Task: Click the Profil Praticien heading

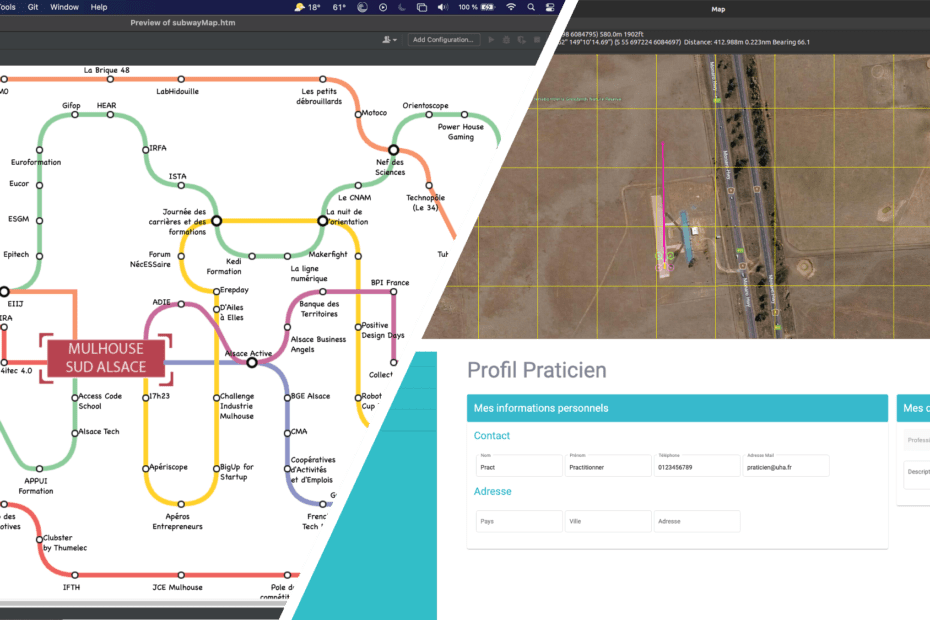Action: coord(537,370)
